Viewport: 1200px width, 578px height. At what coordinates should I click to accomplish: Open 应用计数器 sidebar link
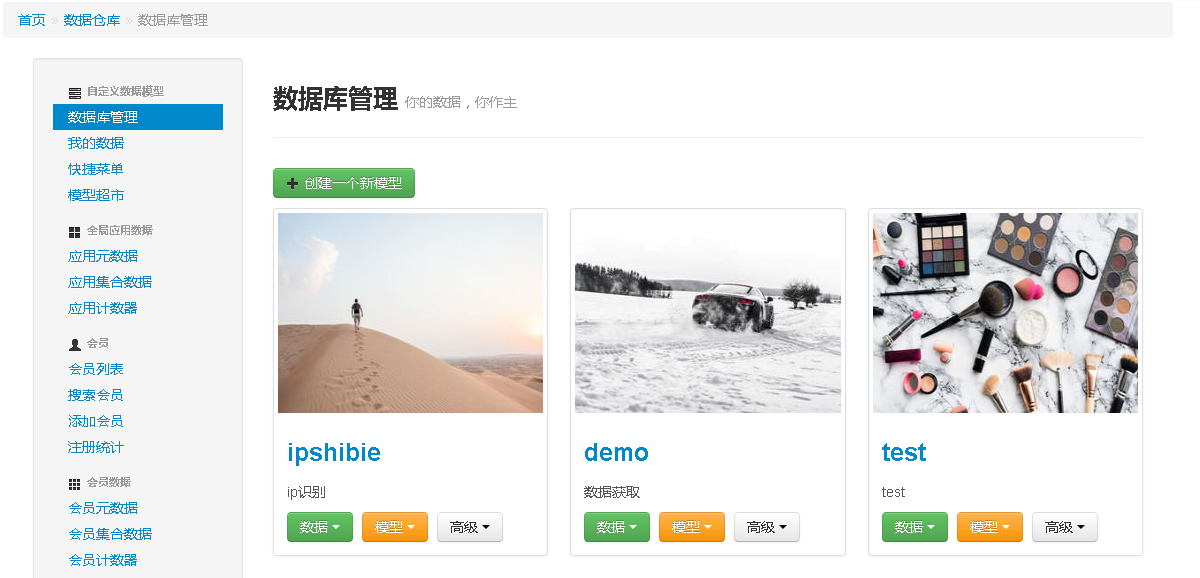(103, 308)
